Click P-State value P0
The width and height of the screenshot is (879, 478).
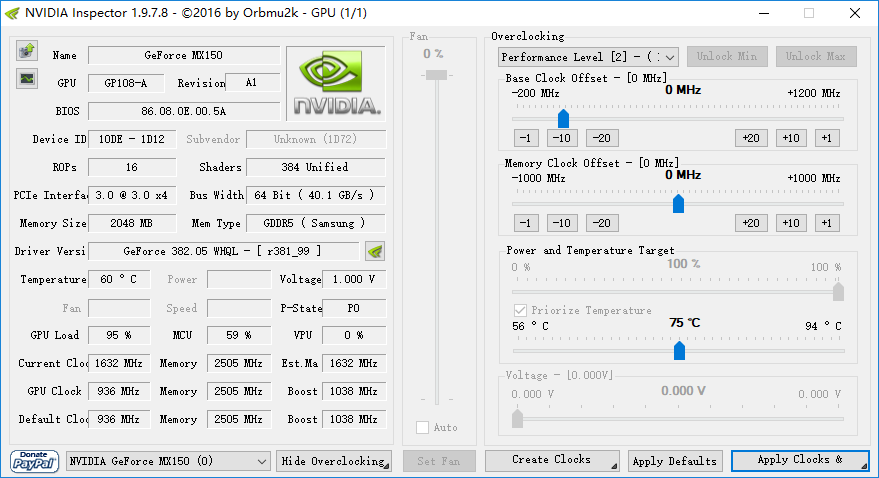pos(354,308)
